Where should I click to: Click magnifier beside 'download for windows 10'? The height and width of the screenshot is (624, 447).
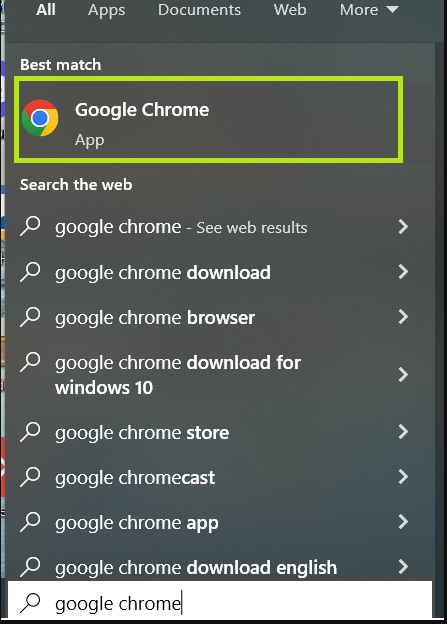pyautogui.click(x=30, y=362)
